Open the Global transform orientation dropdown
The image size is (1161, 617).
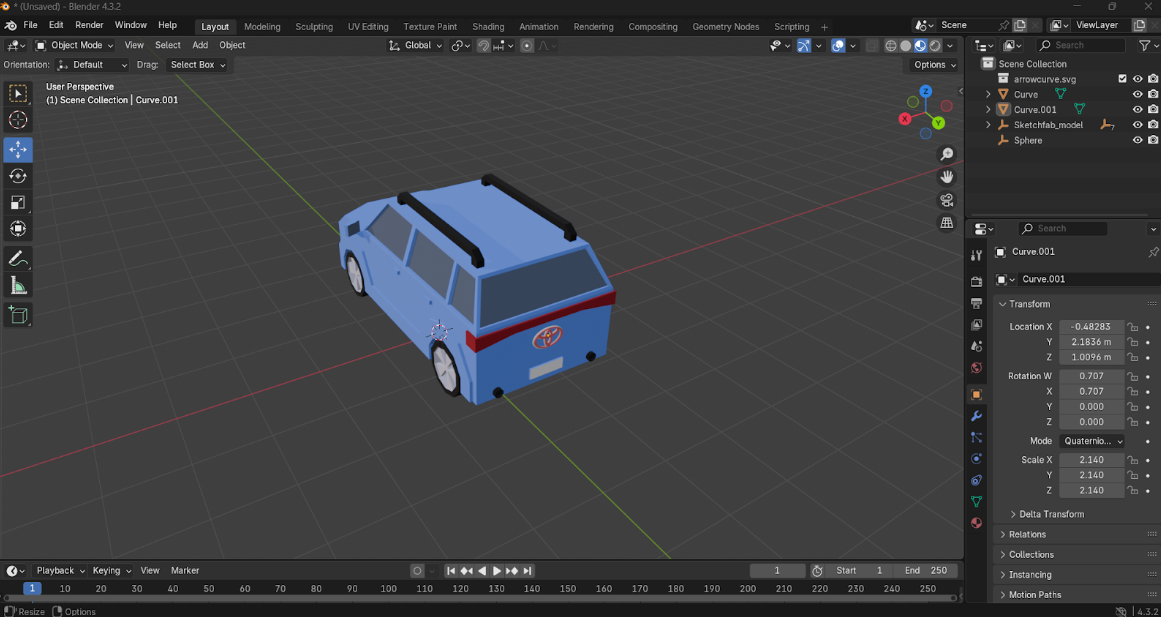[x=416, y=45]
